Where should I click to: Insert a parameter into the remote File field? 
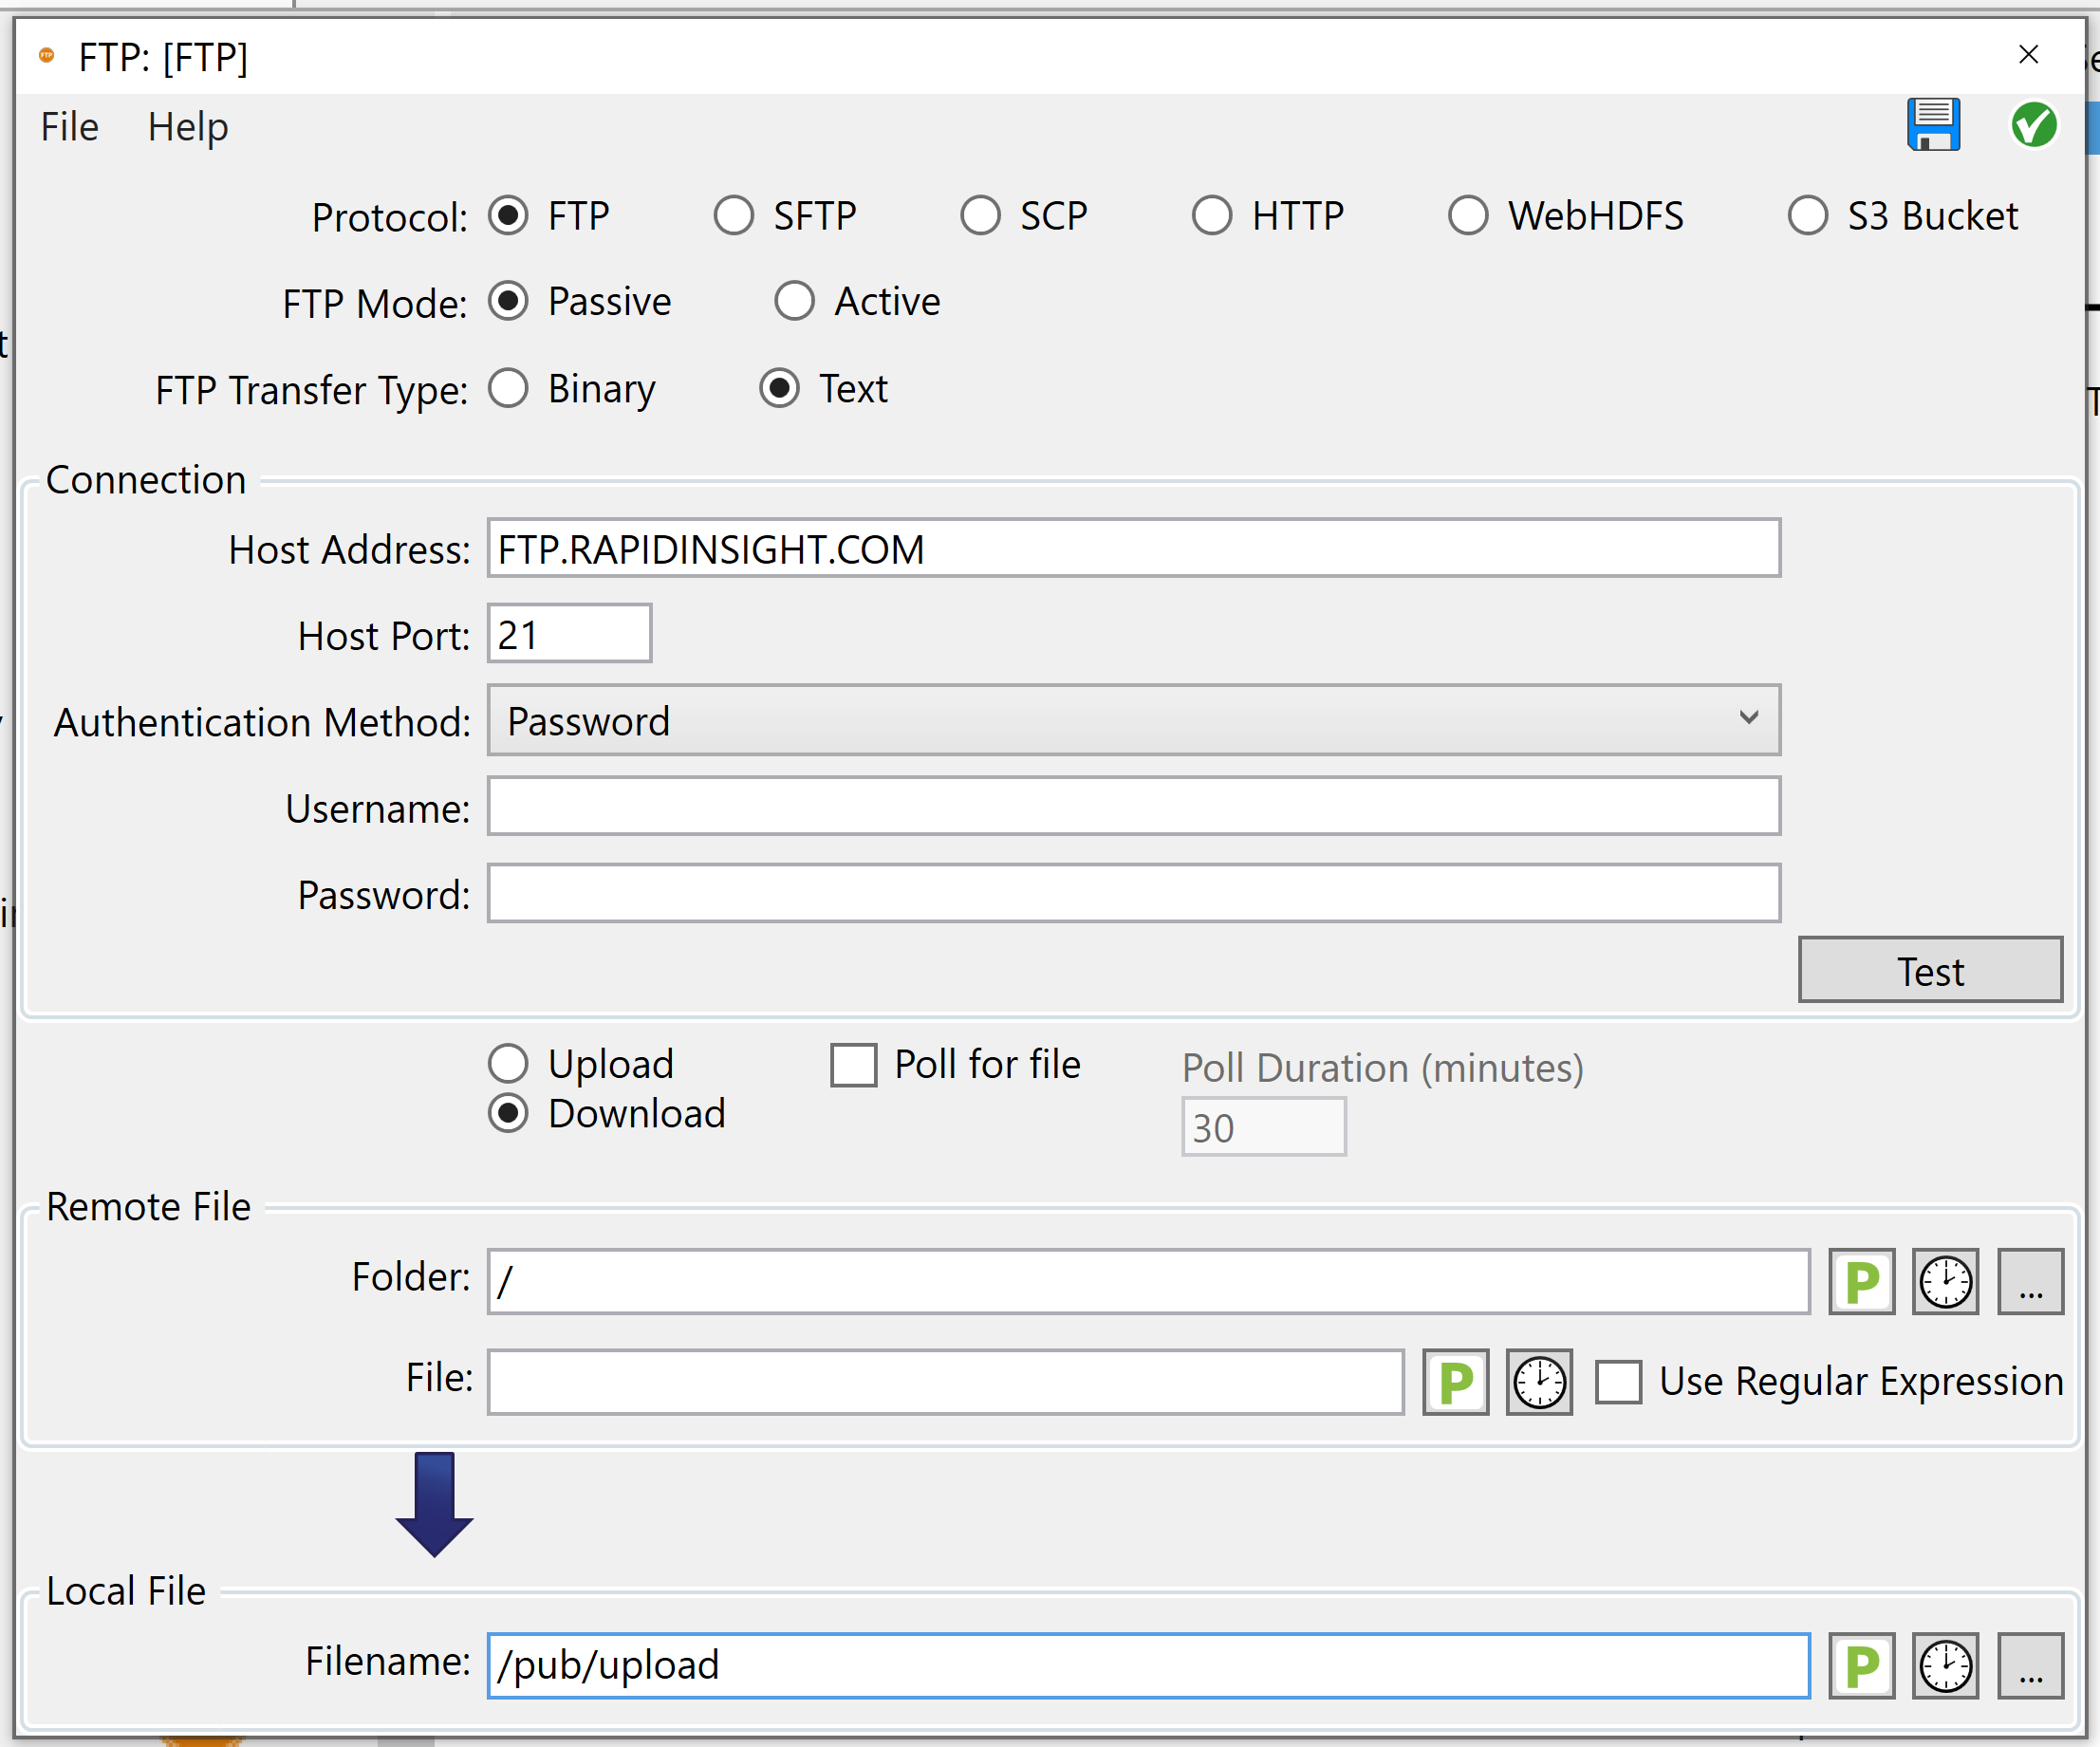click(x=1455, y=1381)
